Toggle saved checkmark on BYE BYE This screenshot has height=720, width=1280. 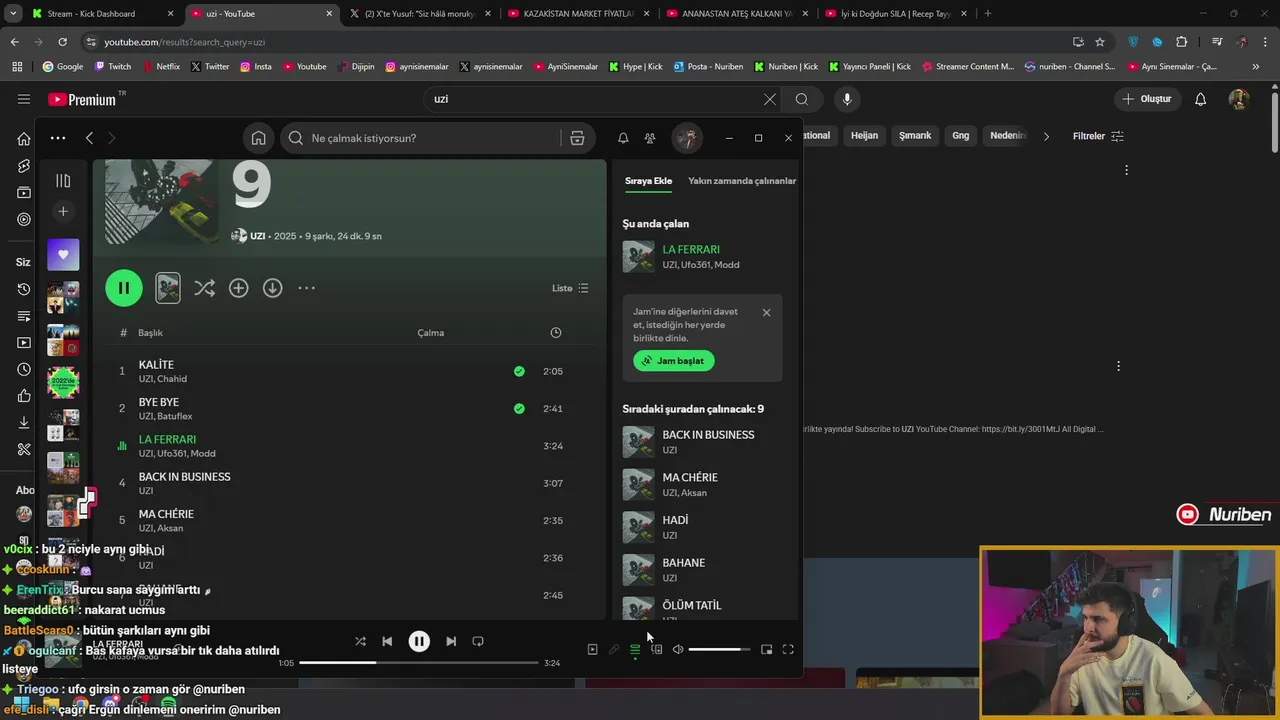519,408
